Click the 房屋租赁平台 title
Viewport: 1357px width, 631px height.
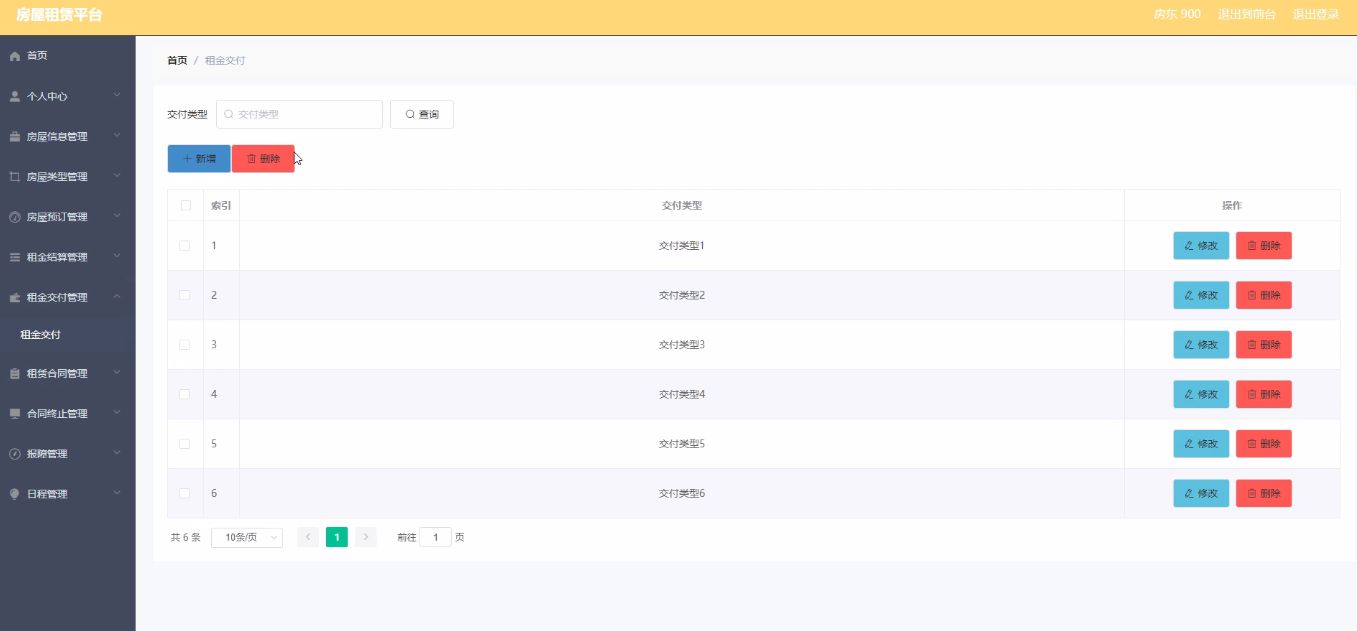tap(59, 15)
